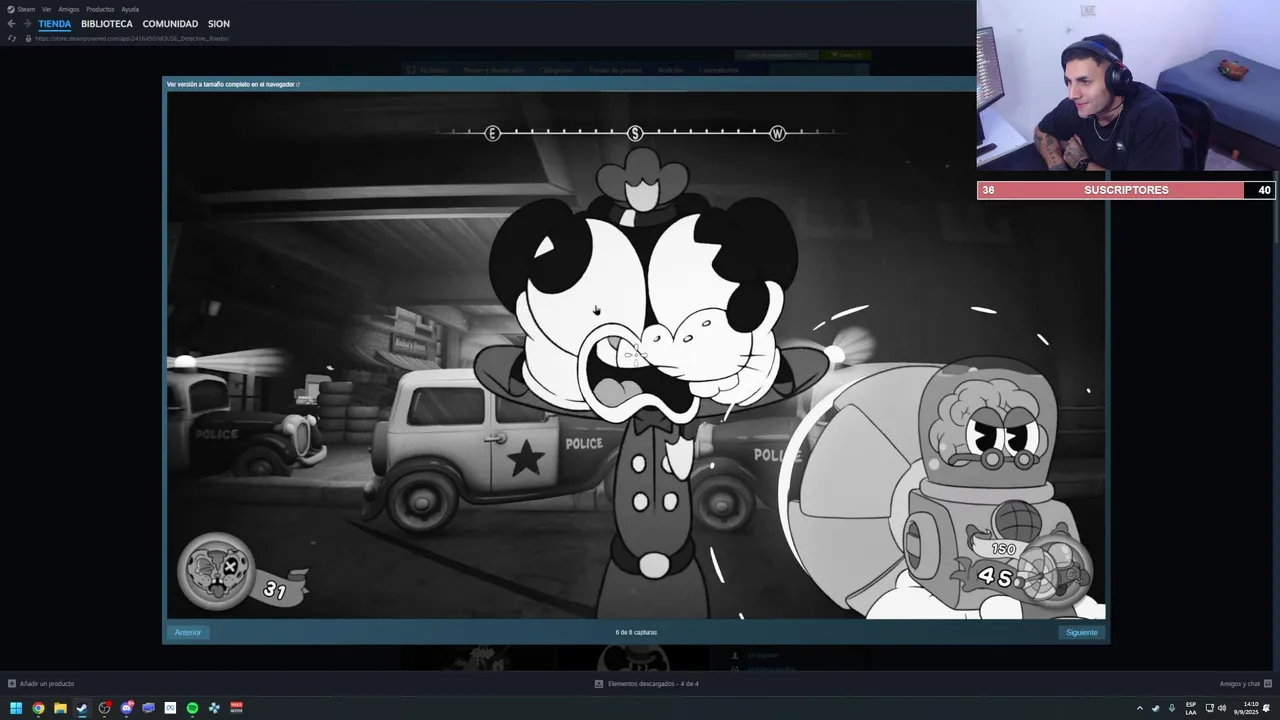This screenshot has width=1280, height=720.
Task: Open the Productos menu
Action: [x=100, y=9]
